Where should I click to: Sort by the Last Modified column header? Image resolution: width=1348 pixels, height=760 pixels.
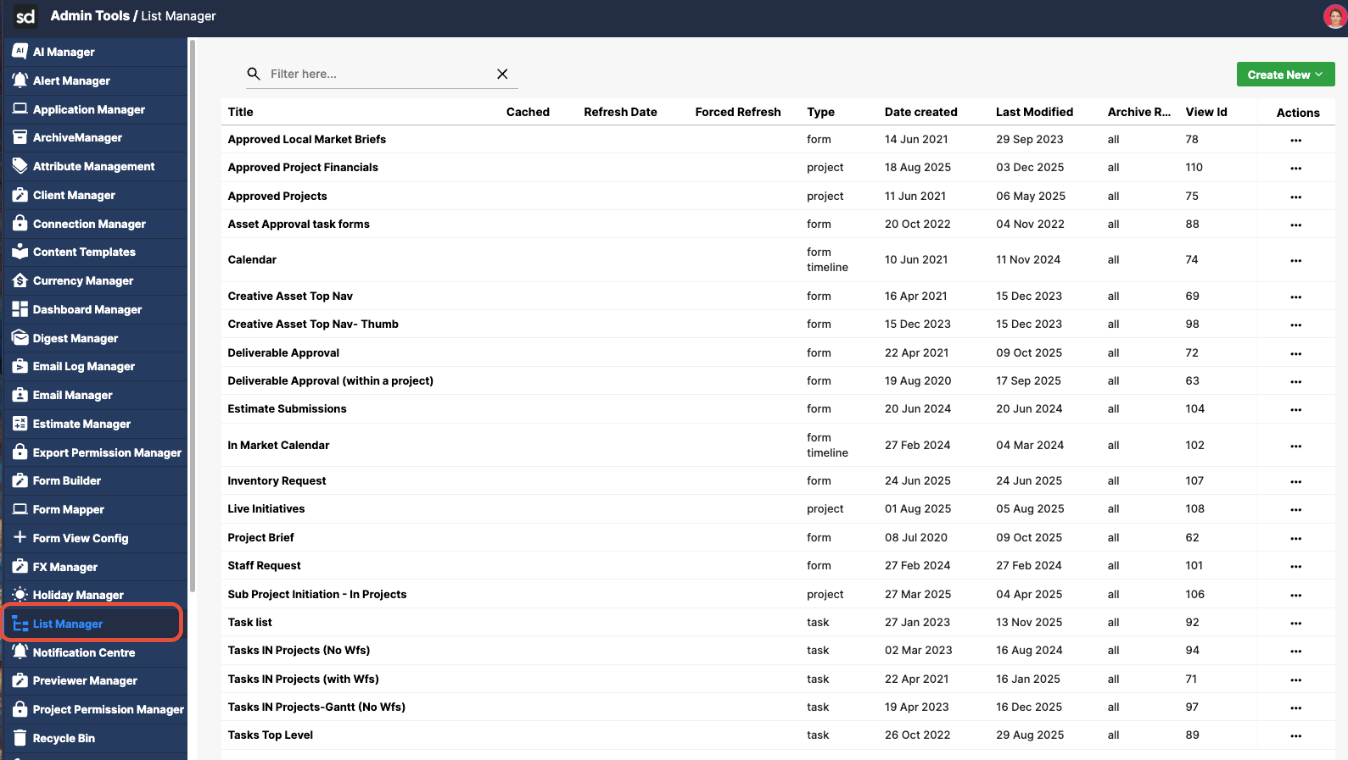pyautogui.click(x=1034, y=112)
